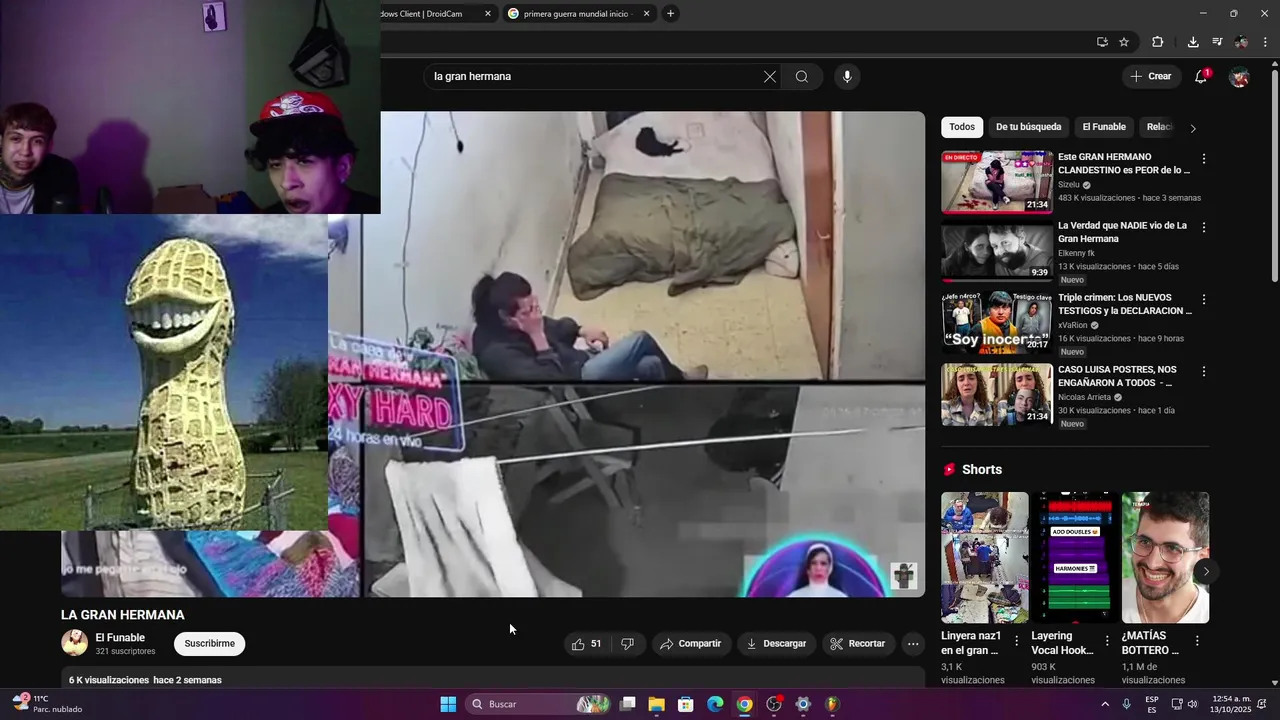Screen dimensions: 1280x720
Task: Open the Este GRAN HERMANO CLANDESTINO thumbnail
Action: pos(997,182)
